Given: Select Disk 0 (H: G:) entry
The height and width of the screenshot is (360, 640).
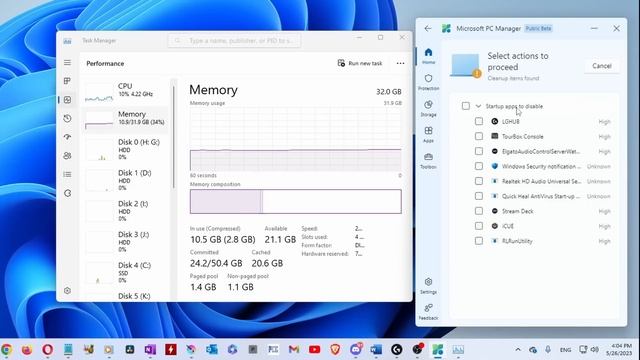Looking at the screenshot, I should [125, 149].
